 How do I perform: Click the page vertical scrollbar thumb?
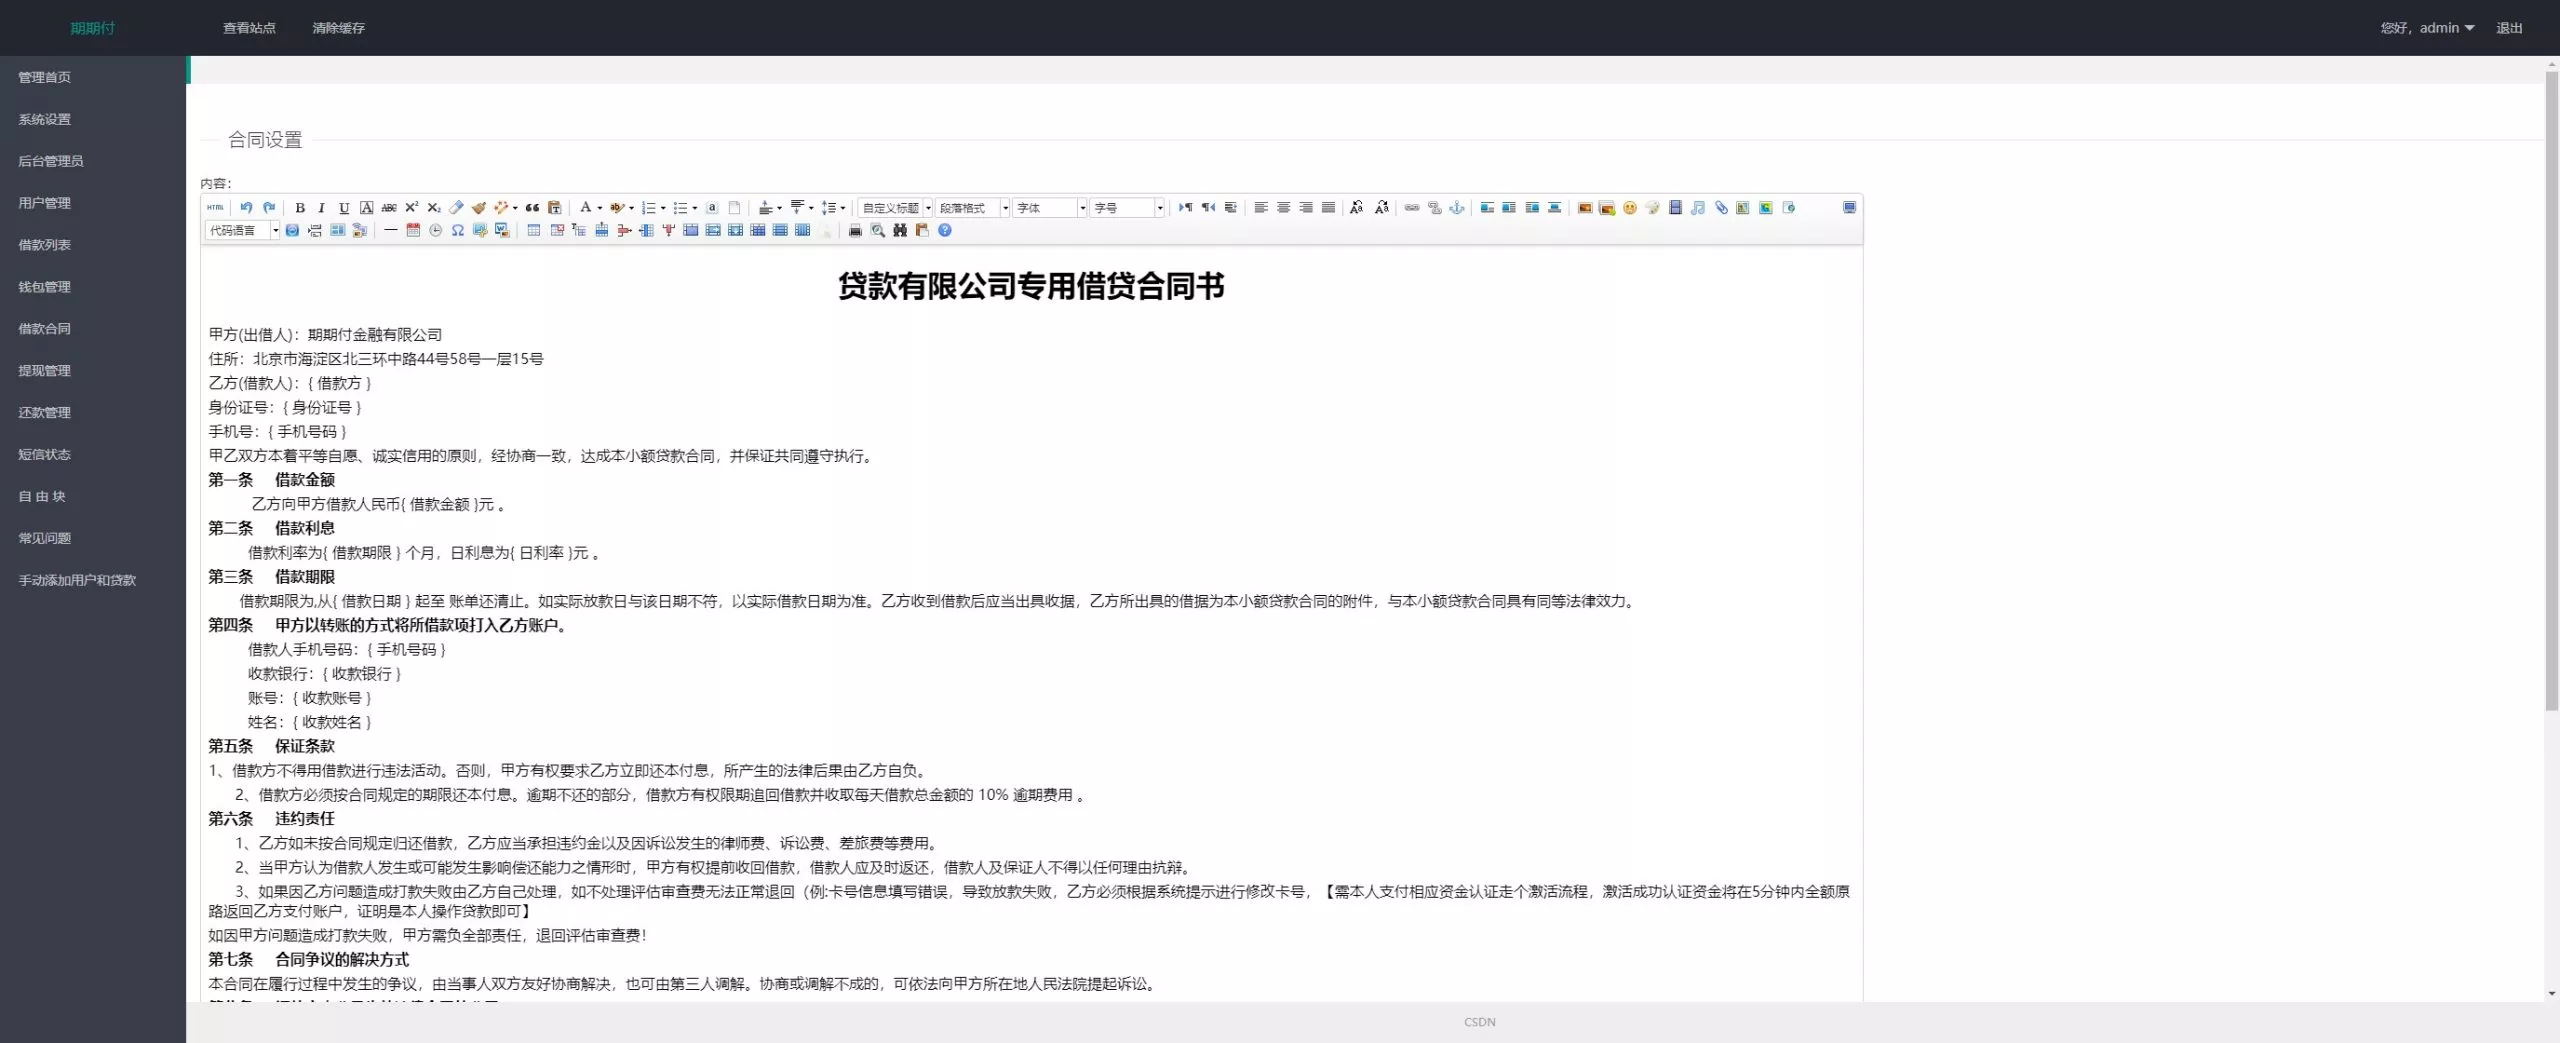[2552, 390]
